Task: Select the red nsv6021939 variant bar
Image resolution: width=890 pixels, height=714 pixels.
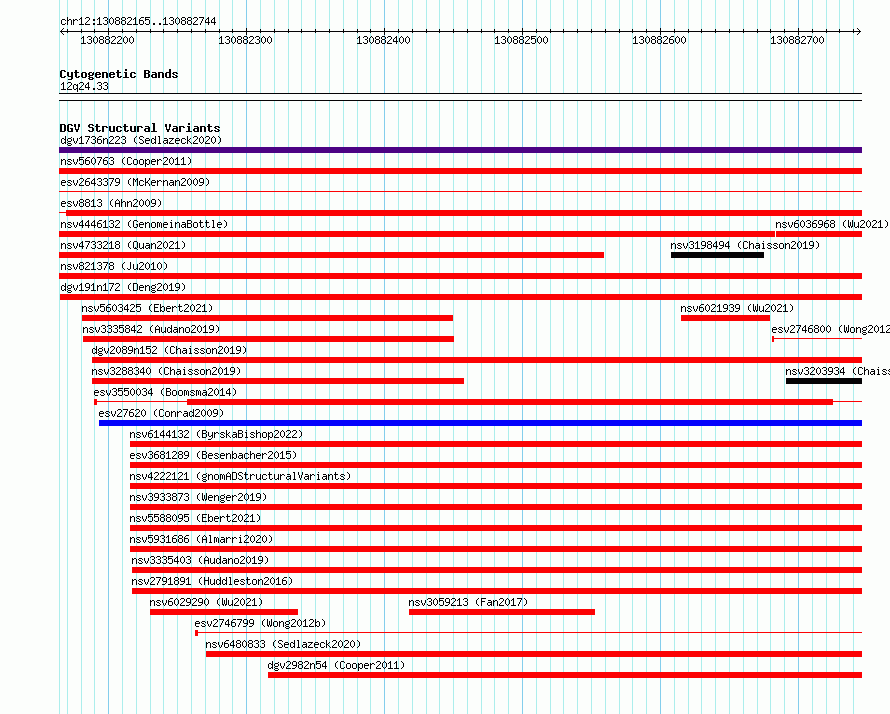Action: pyautogui.click(x=725, y=318)
